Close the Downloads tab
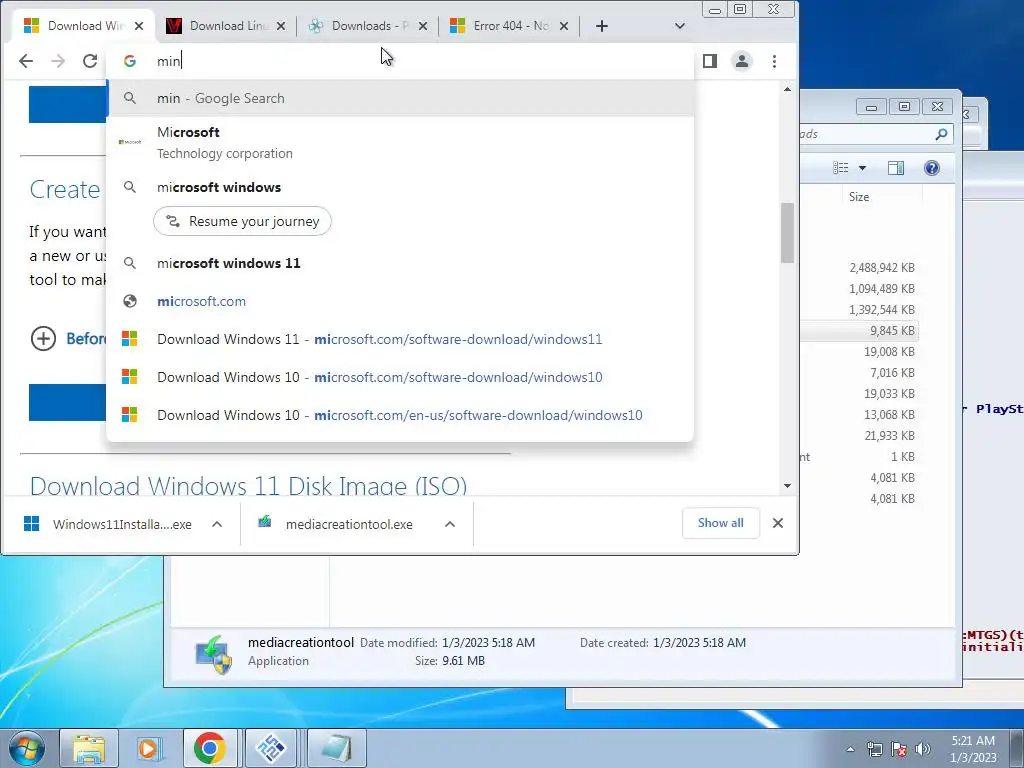 point(423,26)
